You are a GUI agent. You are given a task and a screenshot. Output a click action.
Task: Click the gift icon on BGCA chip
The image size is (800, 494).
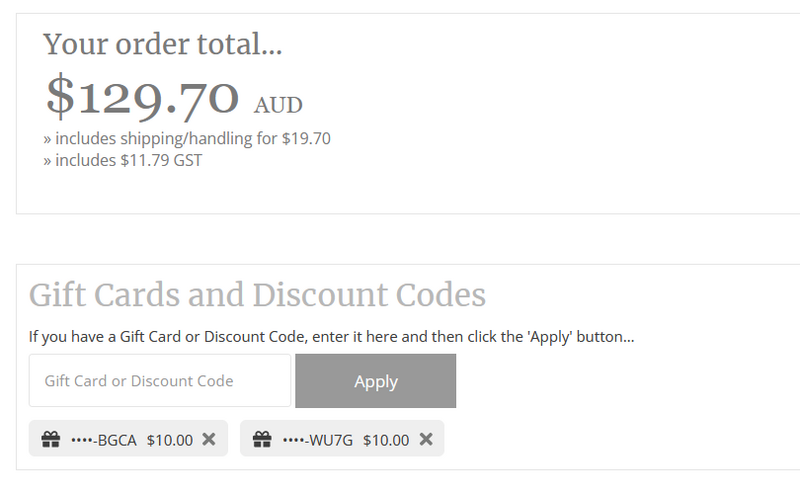click(x=51, y=439)
